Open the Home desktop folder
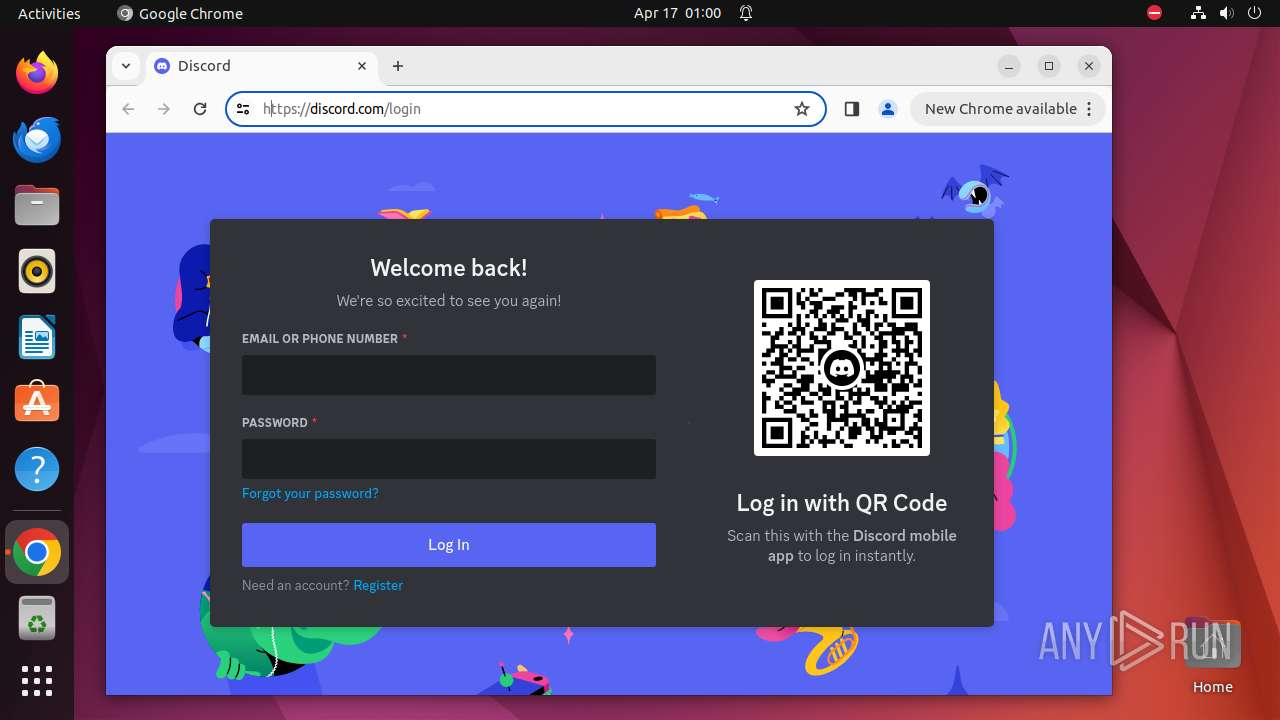The width and height of the screenshot is (1280, 720). (x=1212, y=656)
